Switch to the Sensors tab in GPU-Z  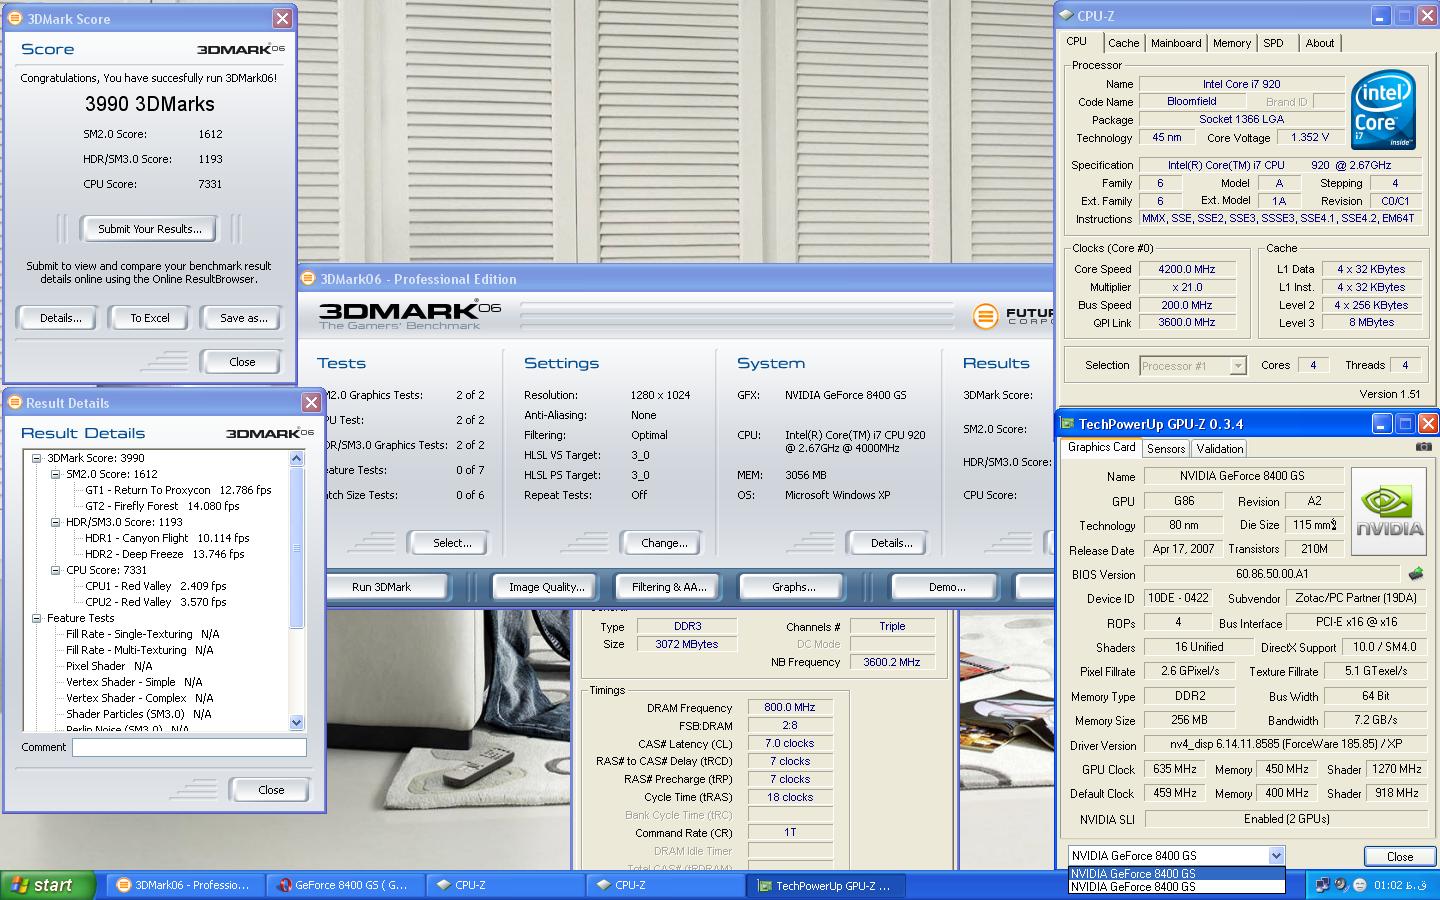(1166, 449)
